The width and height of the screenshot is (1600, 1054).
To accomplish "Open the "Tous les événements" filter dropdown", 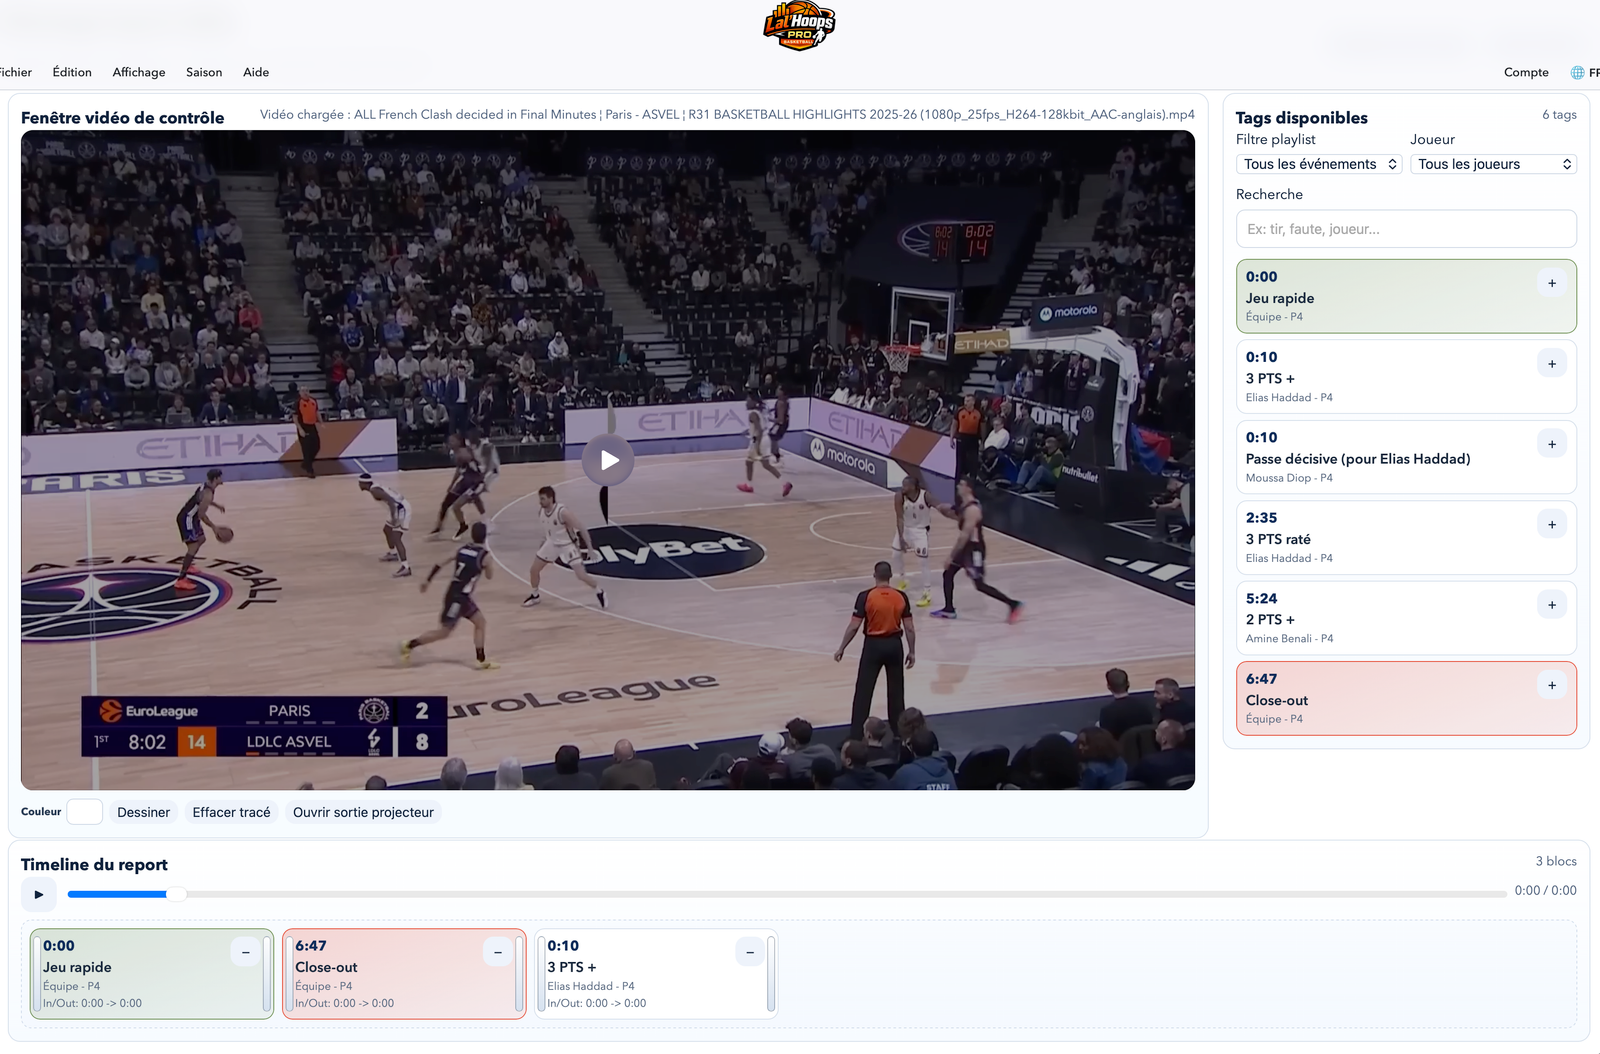I will (x=1318, y=163).
